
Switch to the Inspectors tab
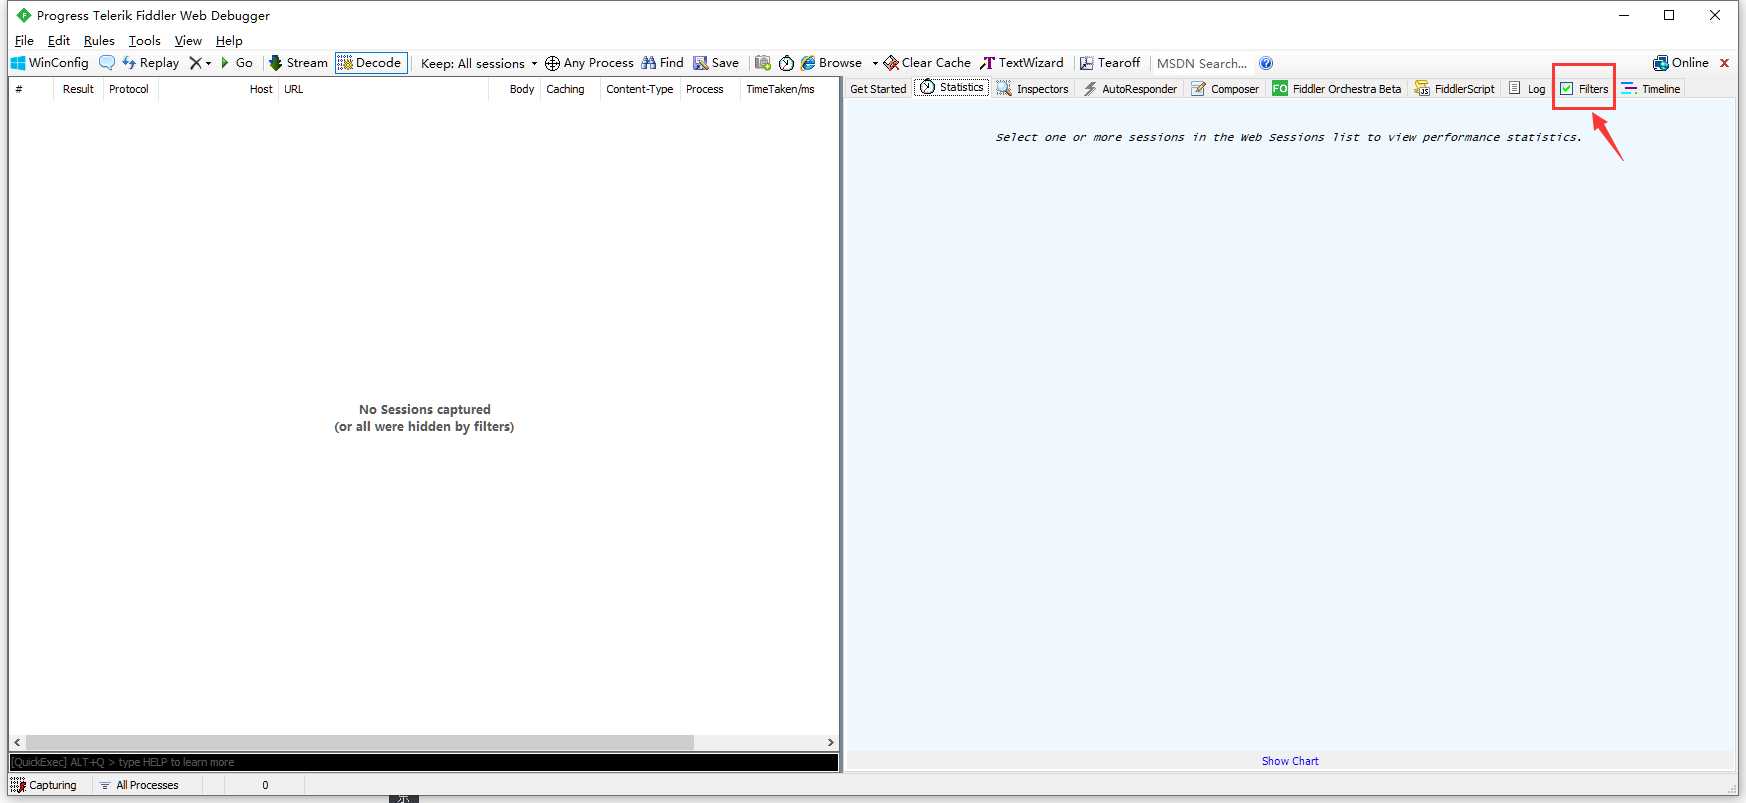coord(1033,89)
